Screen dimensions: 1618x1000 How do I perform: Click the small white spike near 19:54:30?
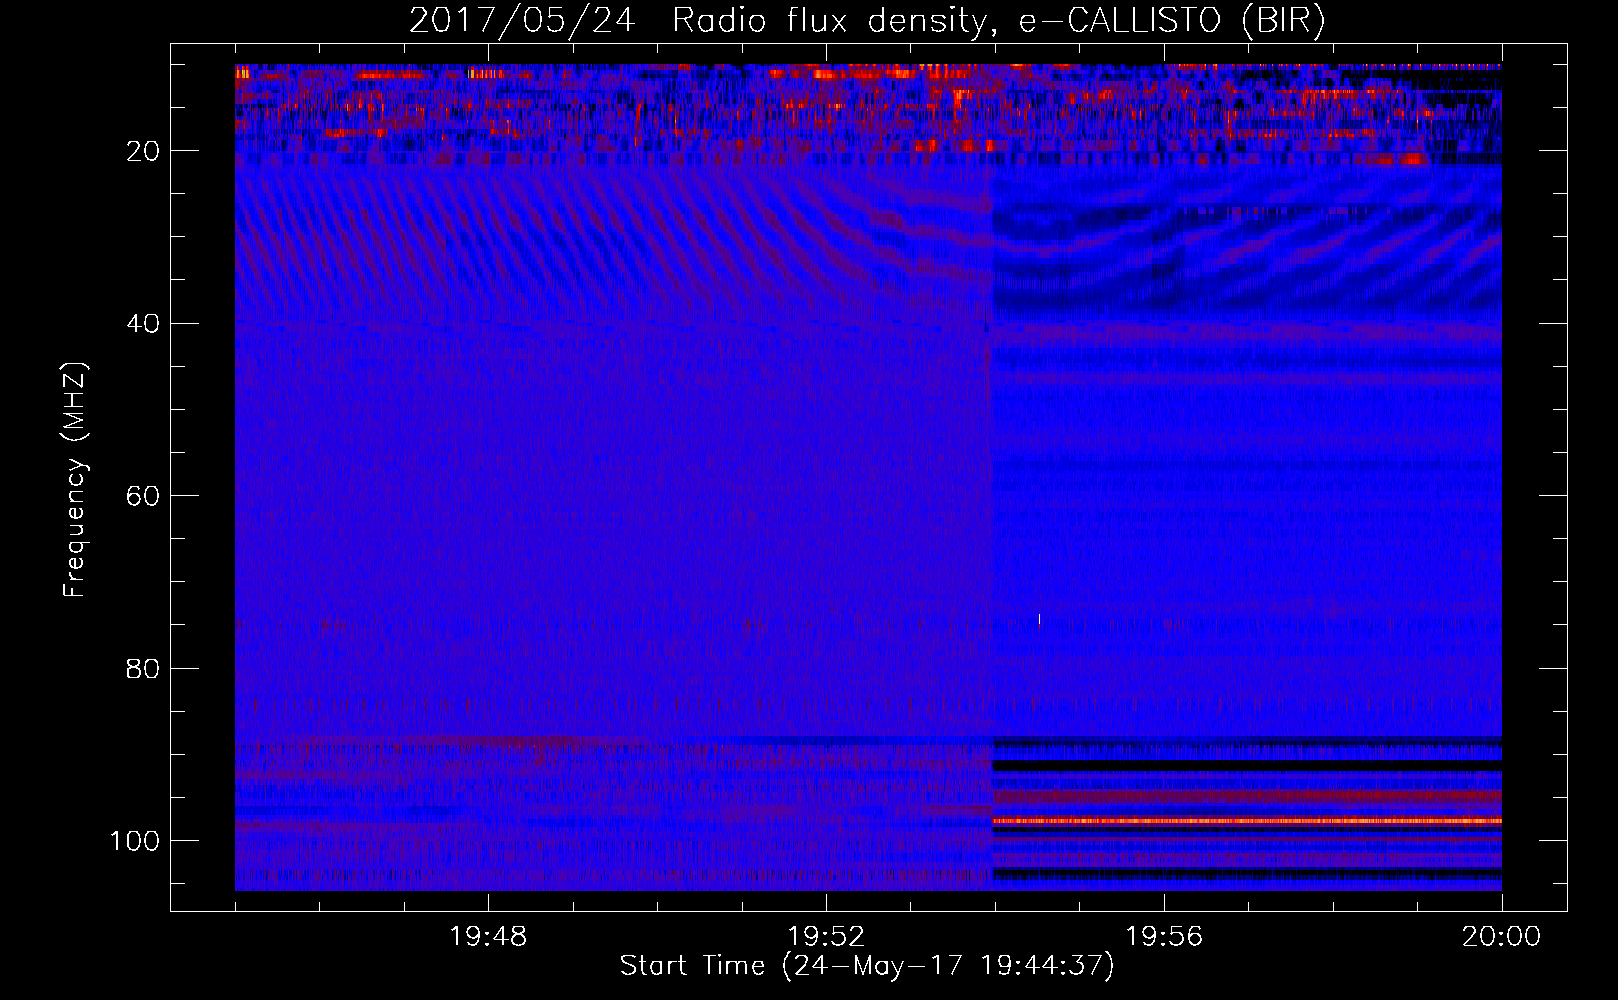[1040, 619]
